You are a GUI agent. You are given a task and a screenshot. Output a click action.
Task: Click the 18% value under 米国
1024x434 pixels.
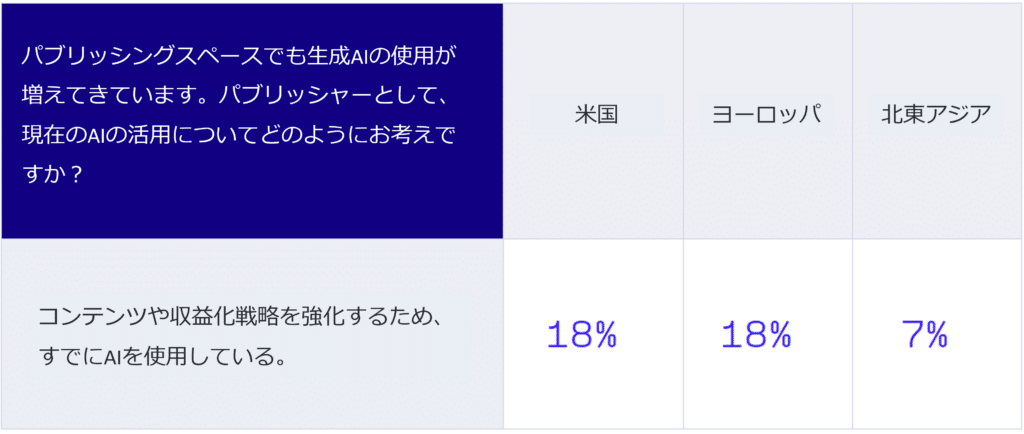[x=581, y=335]
